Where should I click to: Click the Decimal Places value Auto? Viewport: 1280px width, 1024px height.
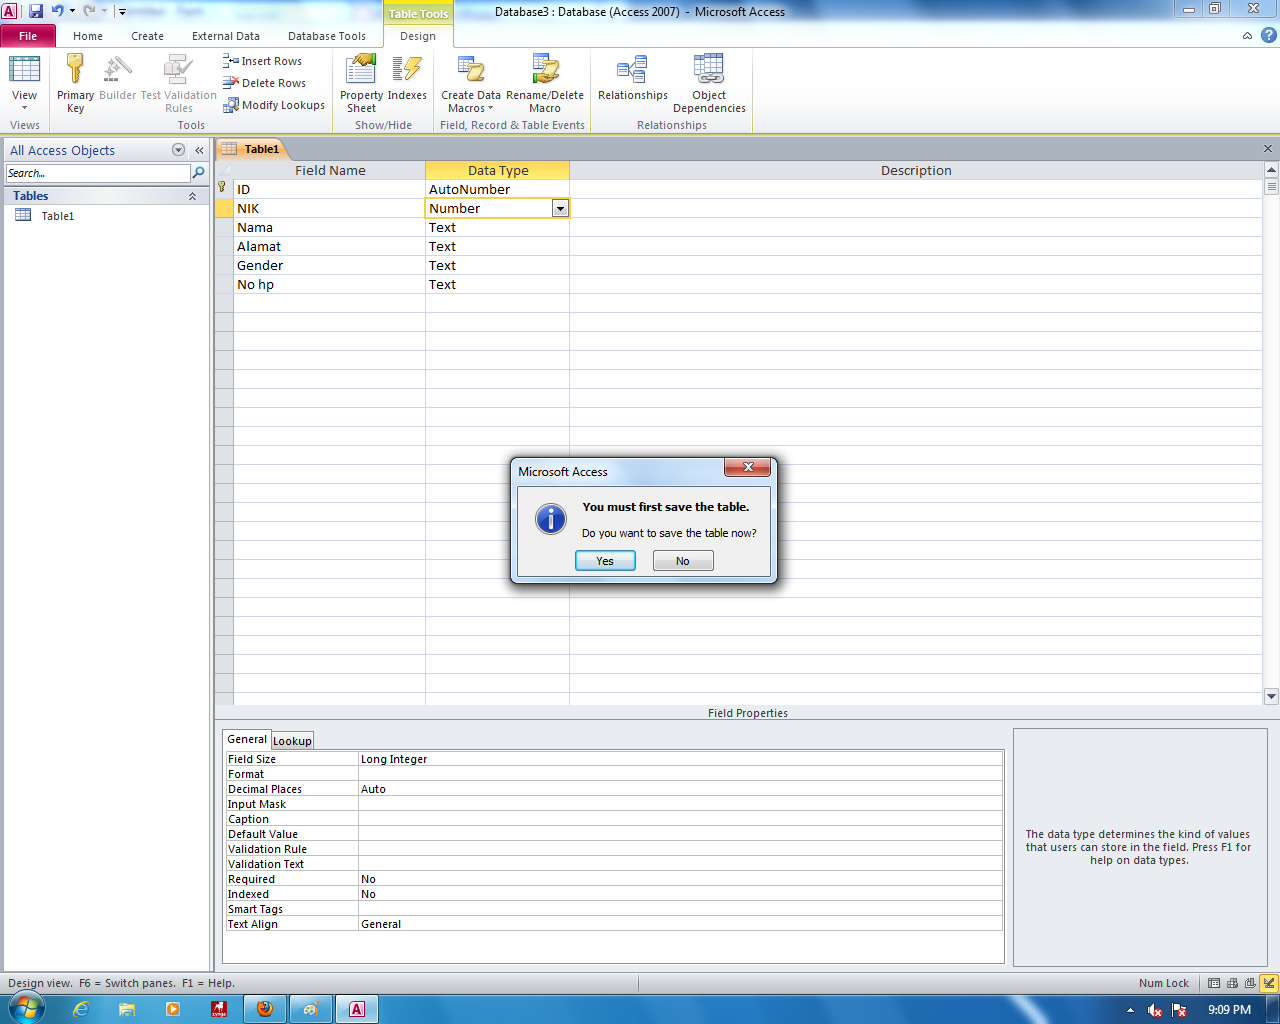[x=680, y=789]
